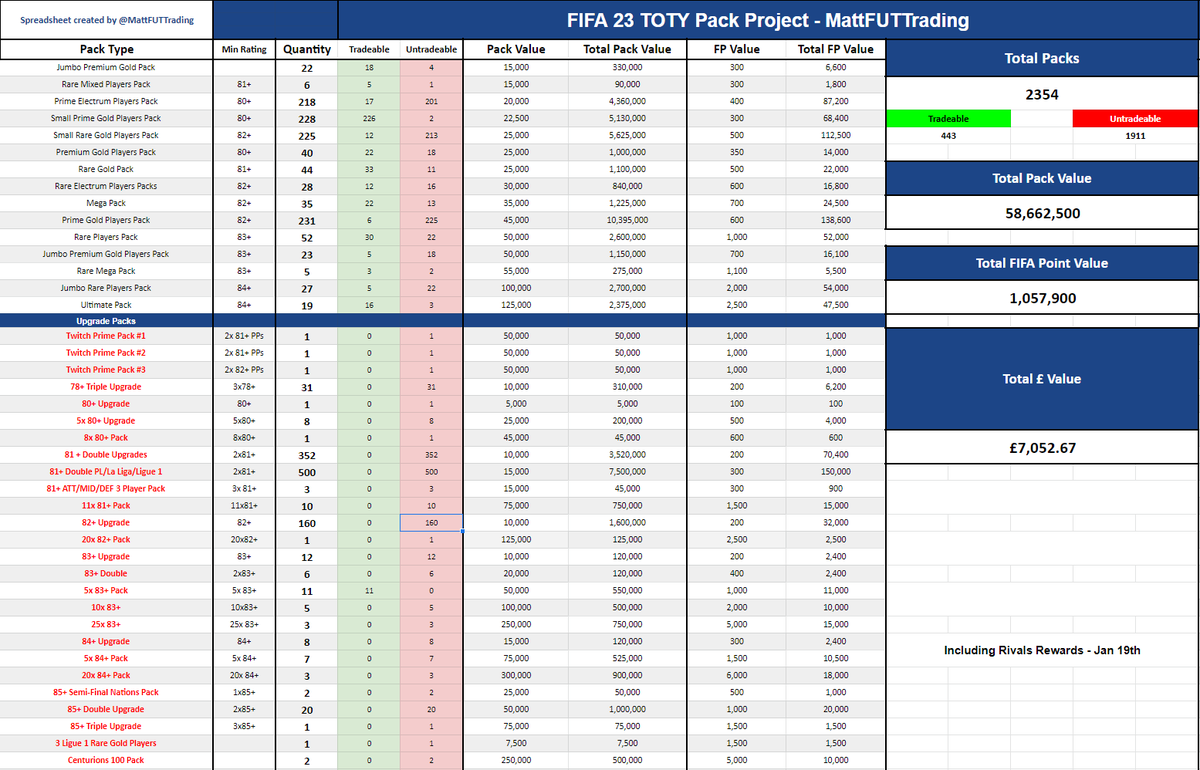Screen dimensions: 1200x770
Task: Click the total packs value 2354
Action: pyautogui.click(x=1042, y=95)
